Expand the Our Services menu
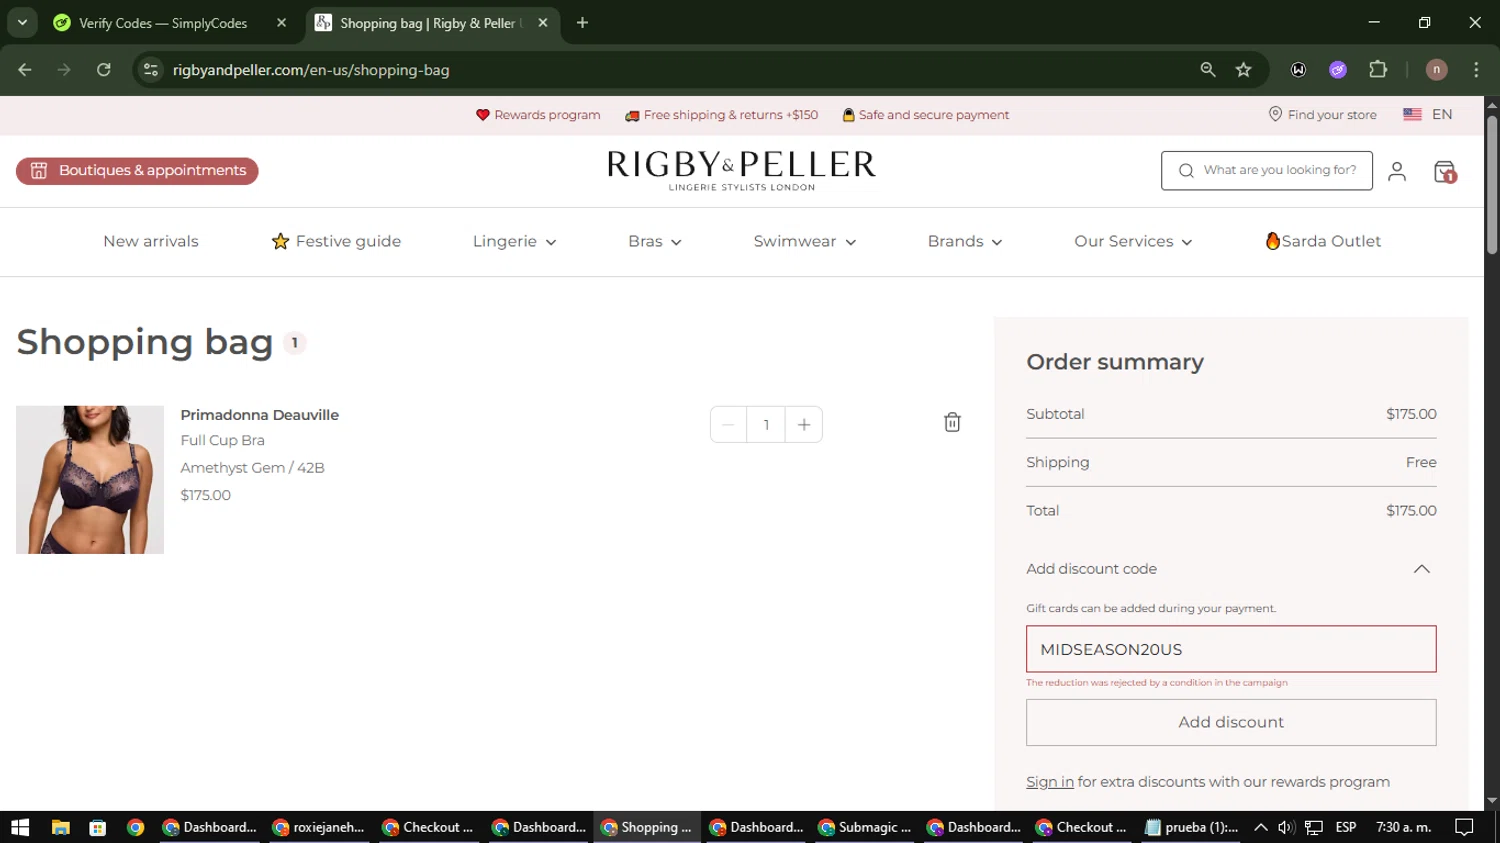 tap(1133, 241)
